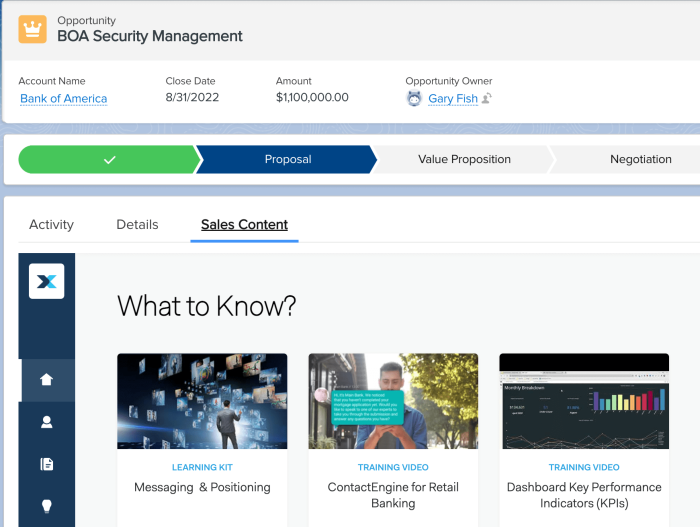The height and width of the screenshot is (527, 700).
Task: Click the Amount value $1,100,000.00
Action: tap(312, 97)
